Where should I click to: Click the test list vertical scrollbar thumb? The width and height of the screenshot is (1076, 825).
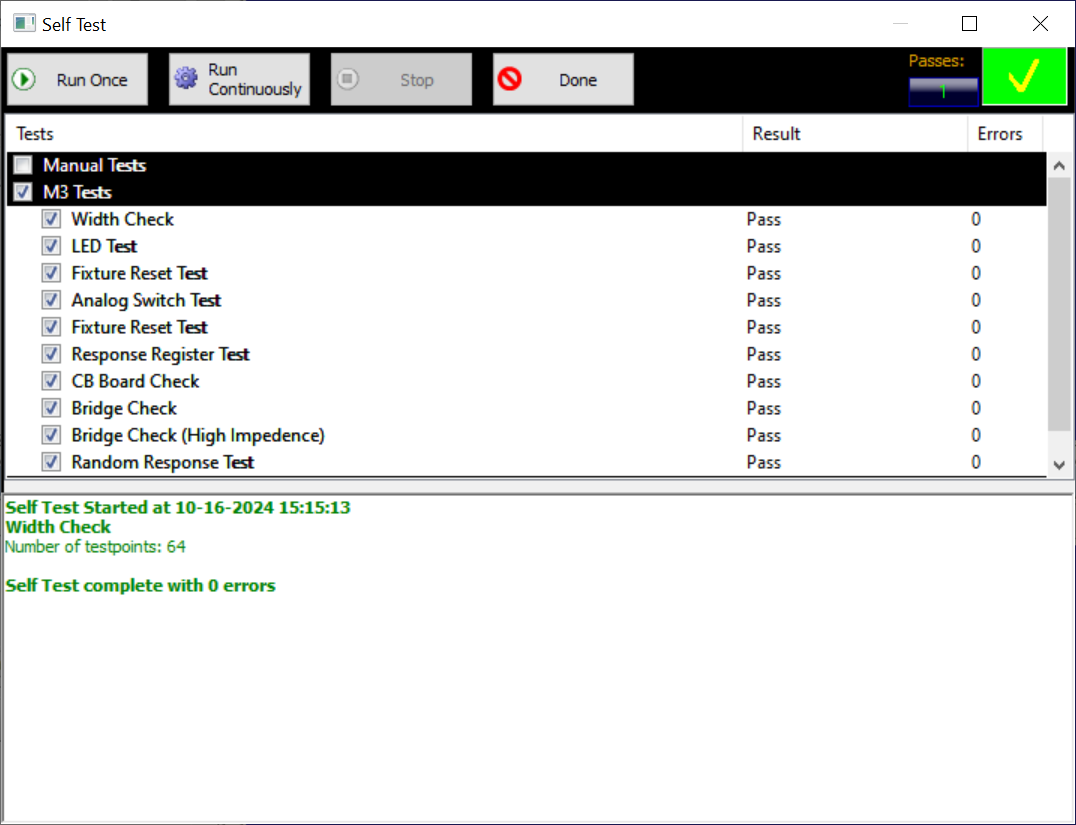point(1059,304)
